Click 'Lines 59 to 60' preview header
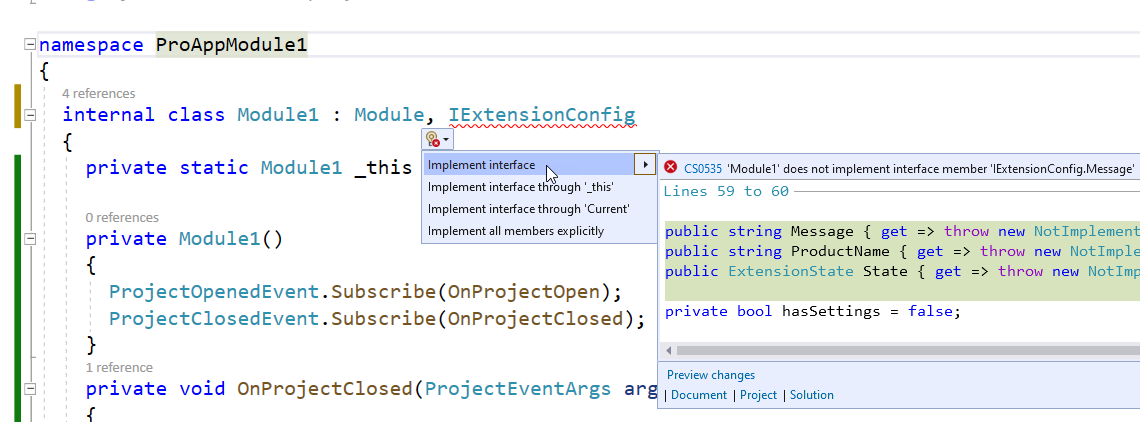Viewport: 1140px width, 422px height. (x=726, y=191)
